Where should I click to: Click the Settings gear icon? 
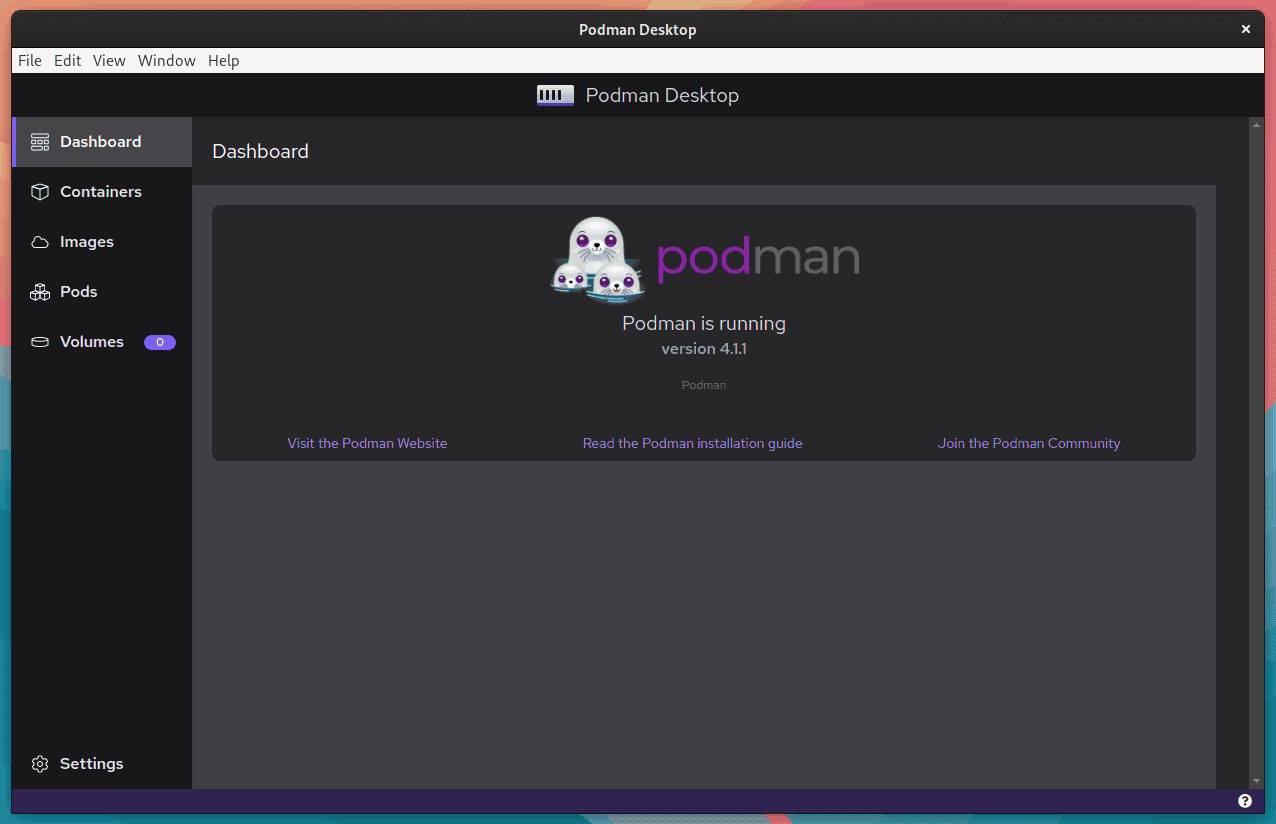pyautogui.click(x=40, y=763)
